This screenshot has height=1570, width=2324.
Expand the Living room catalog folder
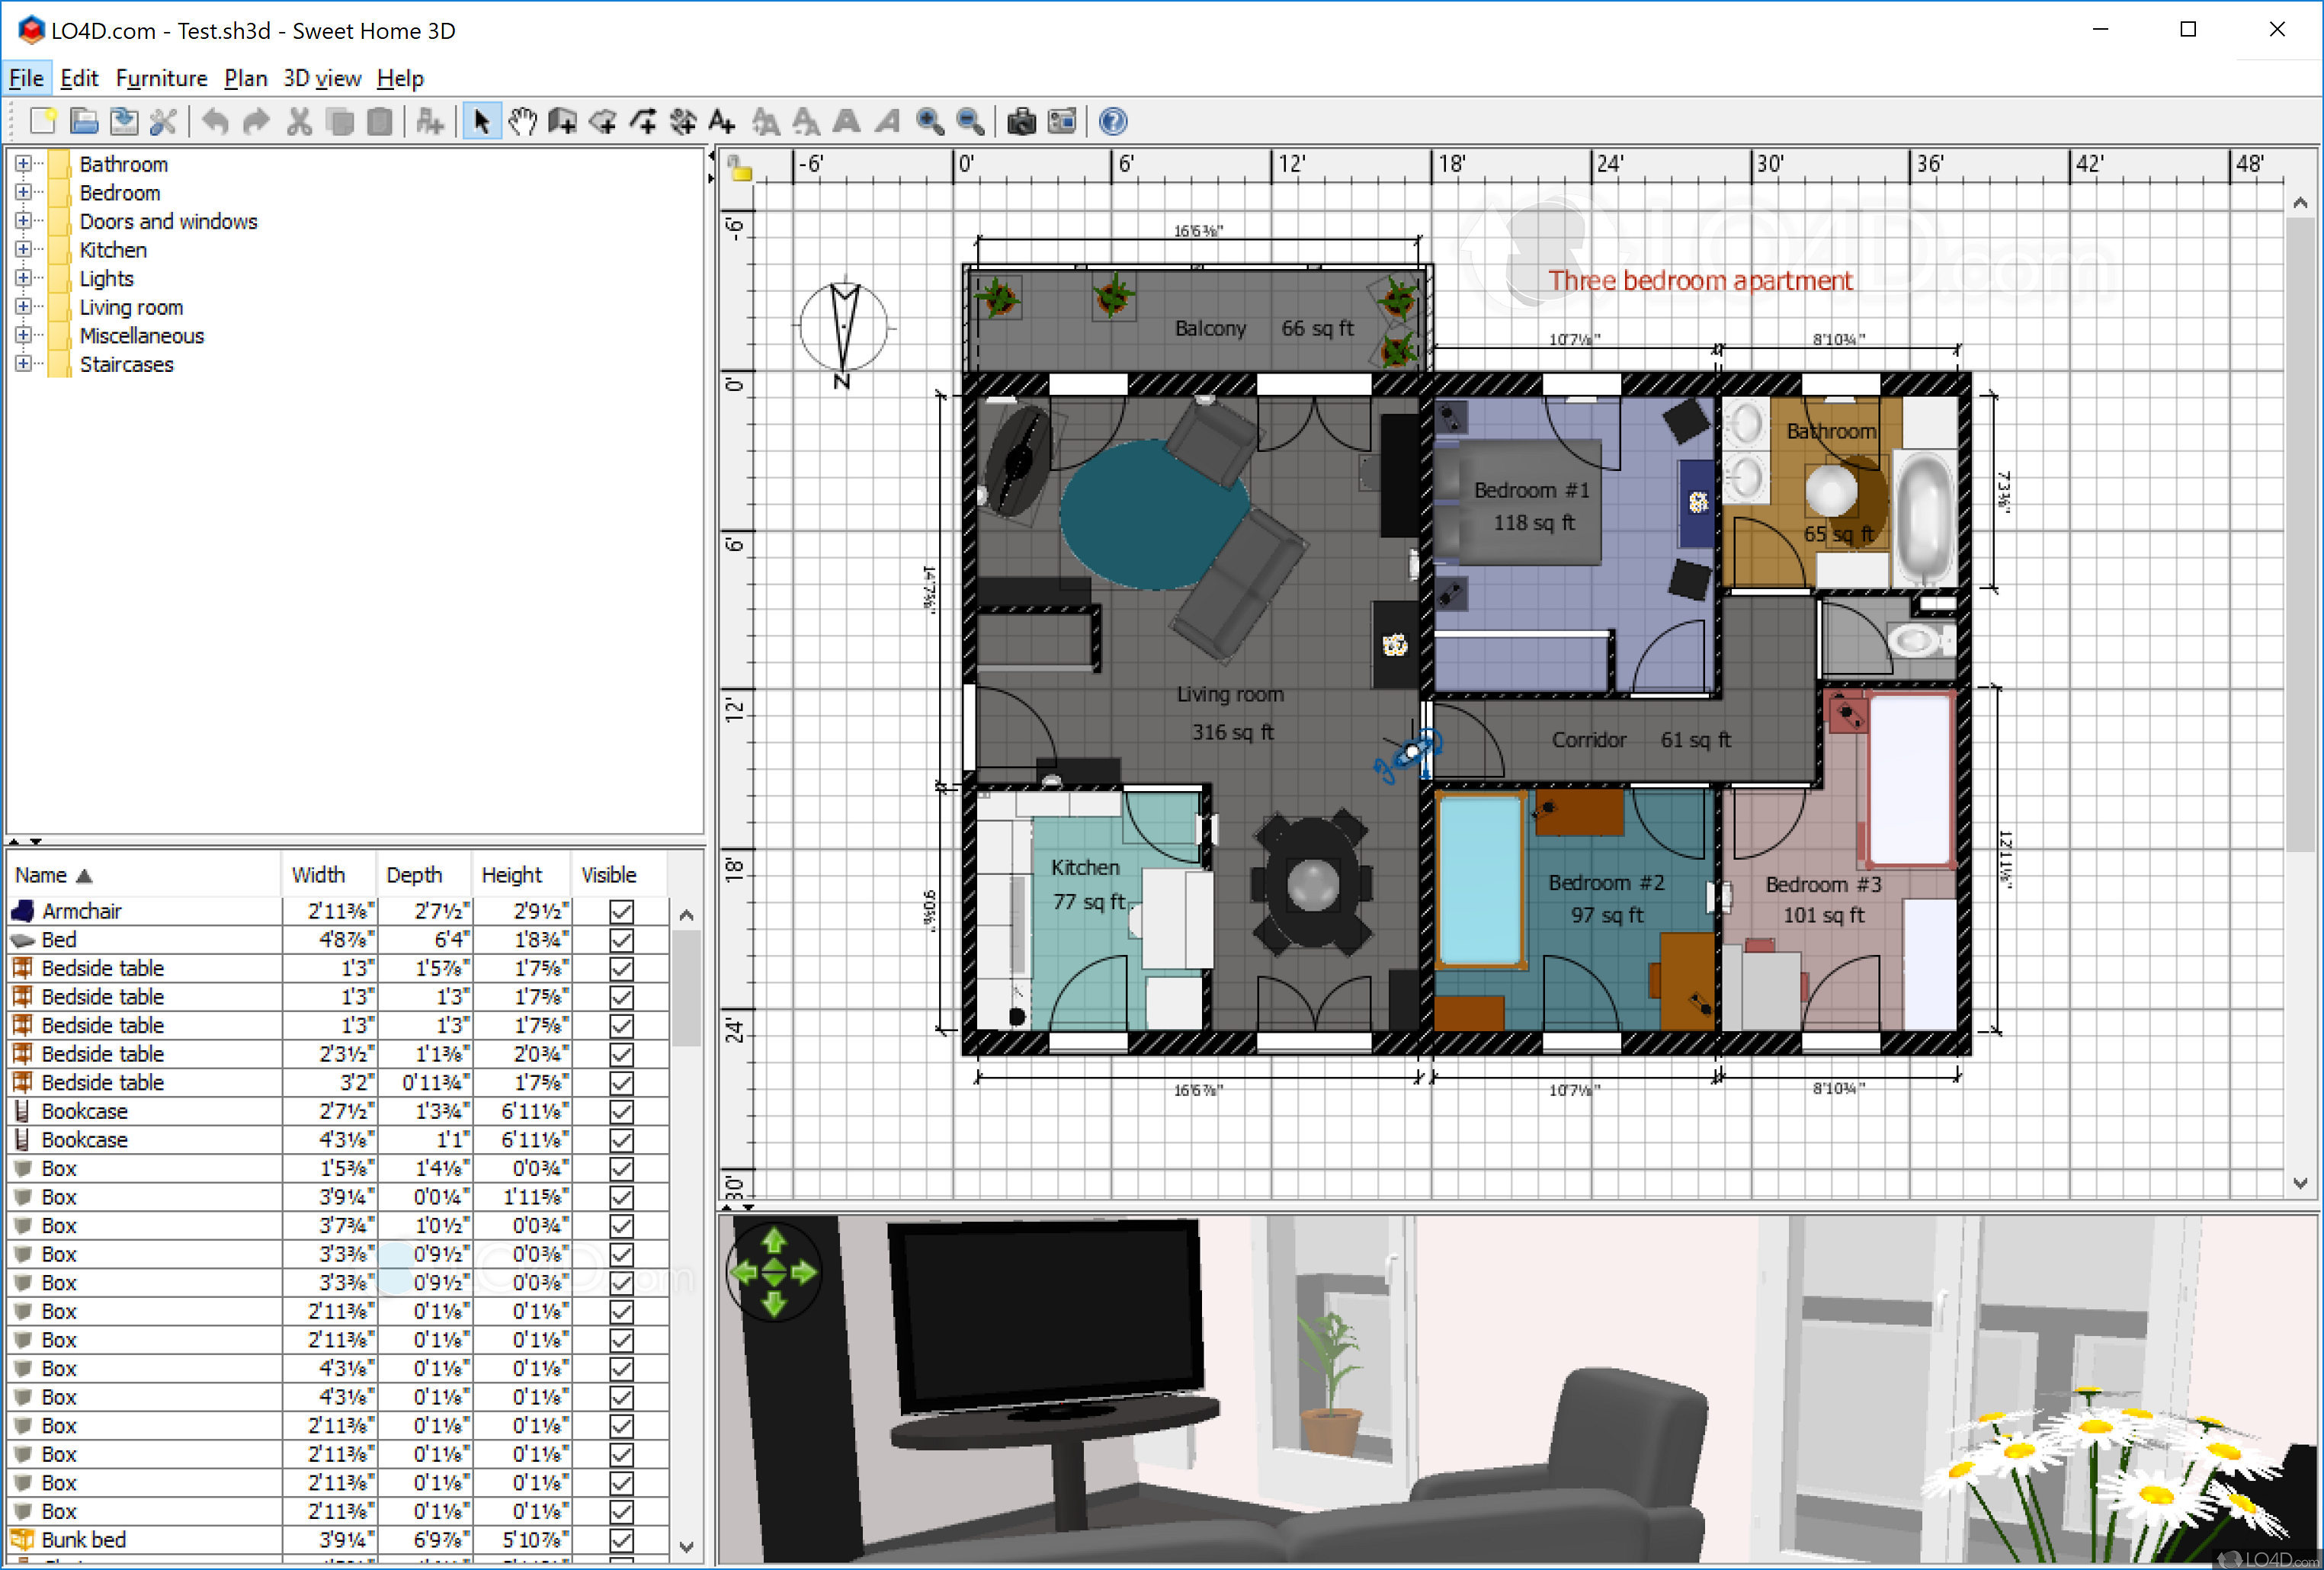[23, 307]
